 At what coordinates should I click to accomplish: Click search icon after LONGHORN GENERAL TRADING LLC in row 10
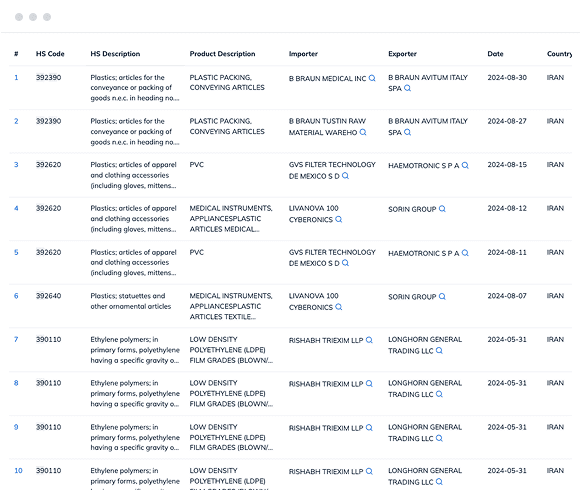[439, 482]
